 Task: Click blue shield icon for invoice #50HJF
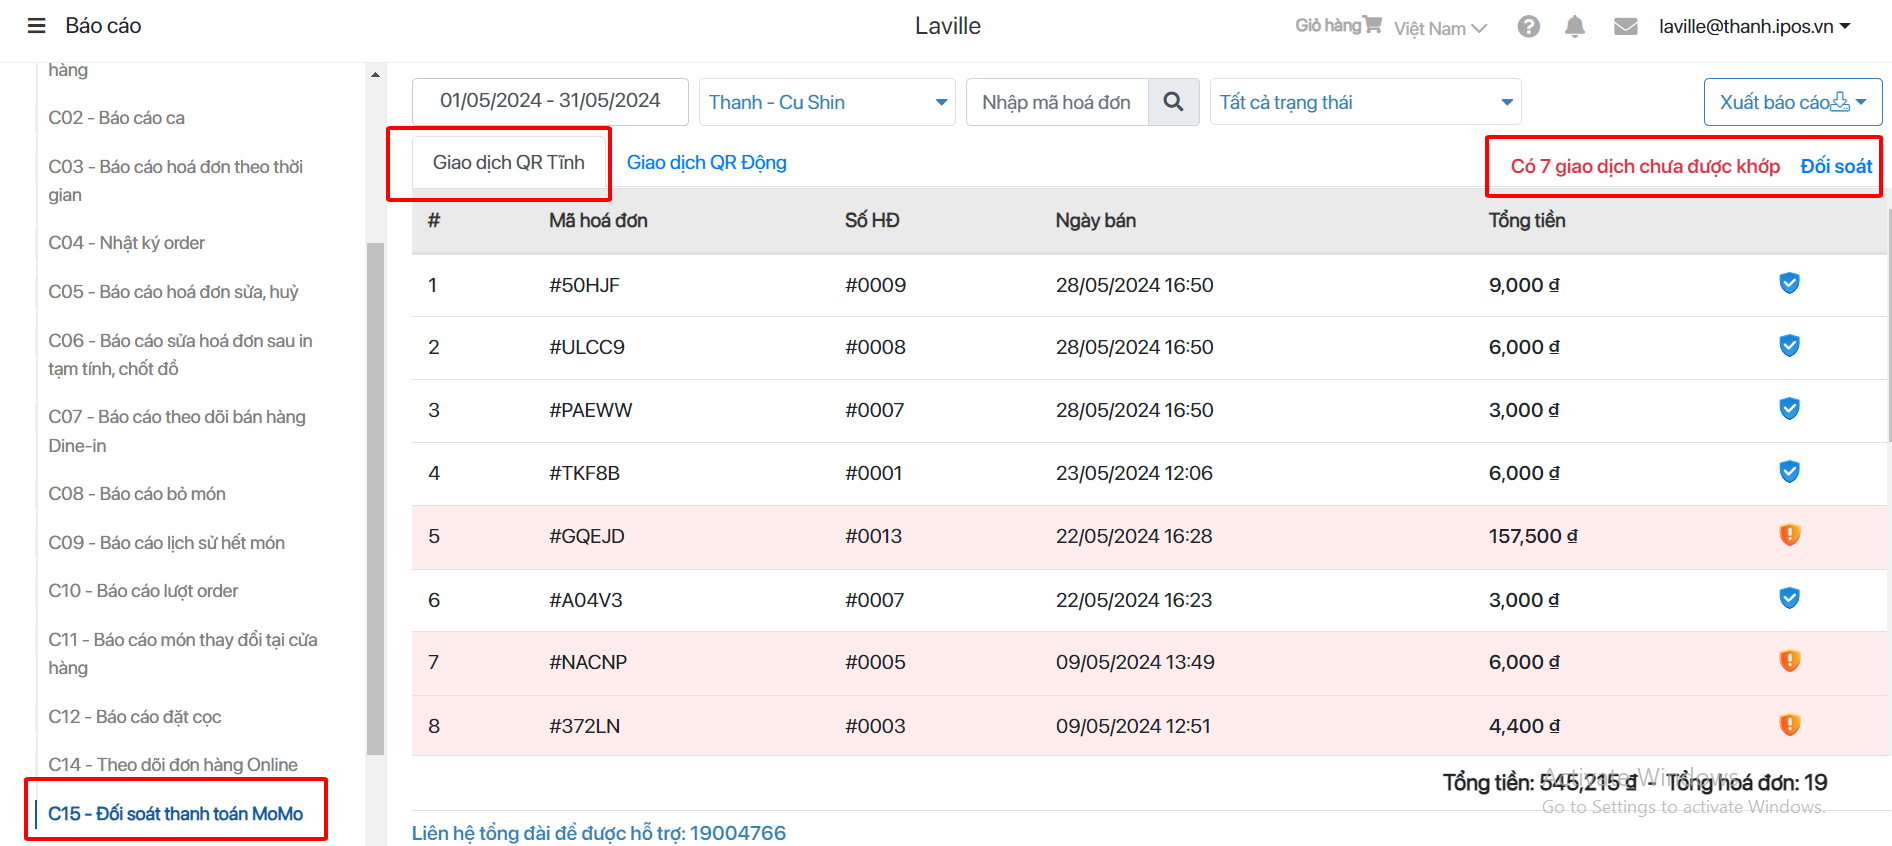[1789, 284]
